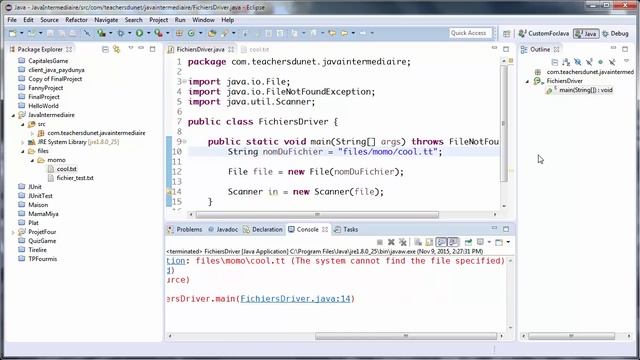Click the Debug bug icon in toolbar
This screenshot has width=640, height=360.
pos(120,33)
